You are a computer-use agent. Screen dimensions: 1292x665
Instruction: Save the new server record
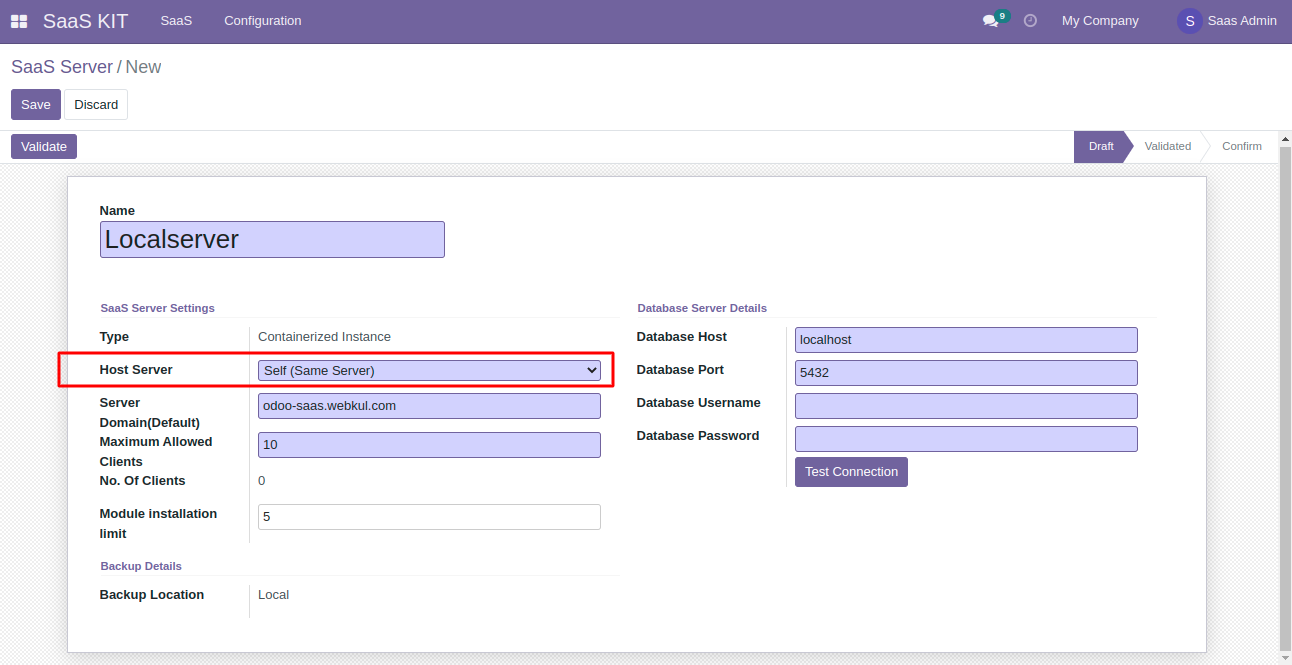click(36, 105)
